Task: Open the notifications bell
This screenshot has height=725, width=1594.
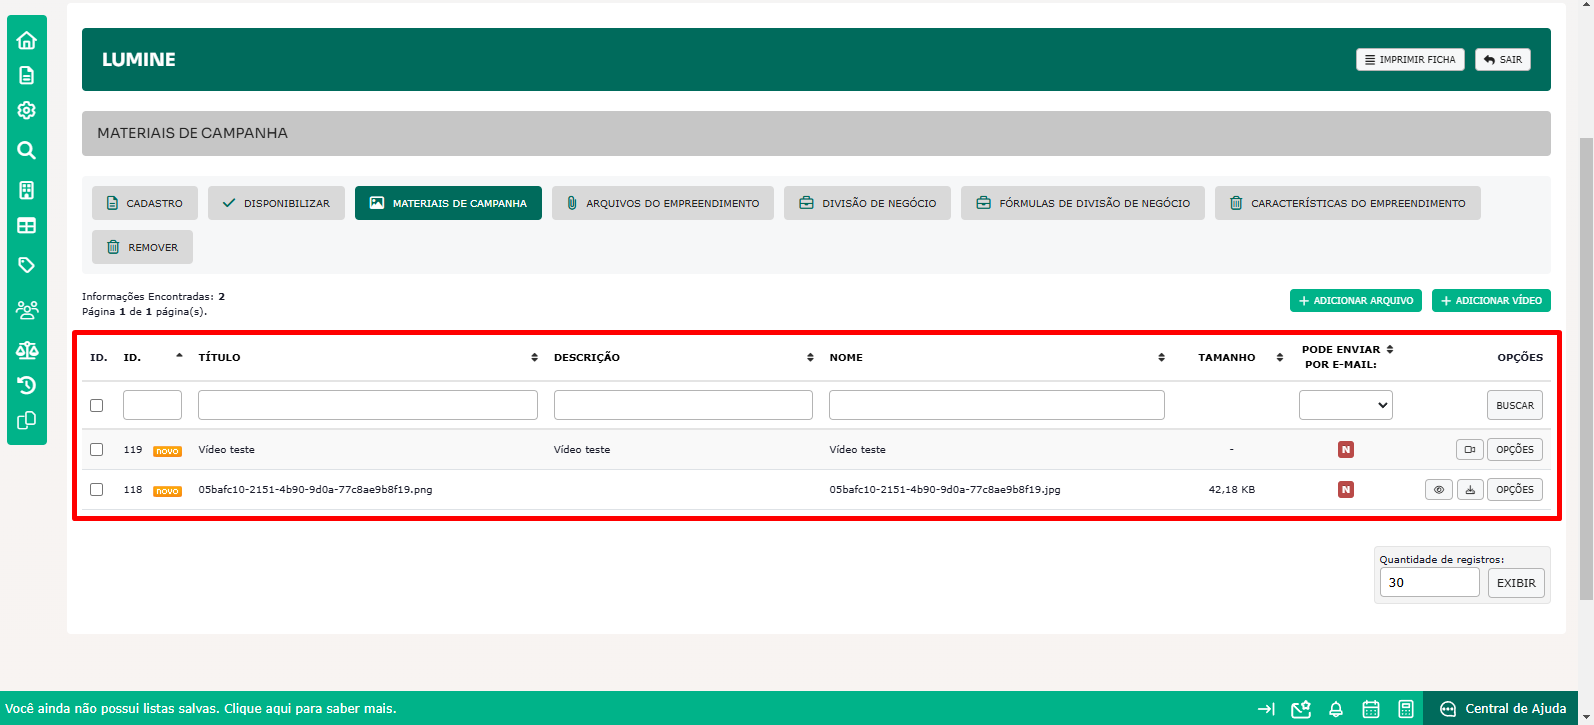Action: (x=1336, y=709)
